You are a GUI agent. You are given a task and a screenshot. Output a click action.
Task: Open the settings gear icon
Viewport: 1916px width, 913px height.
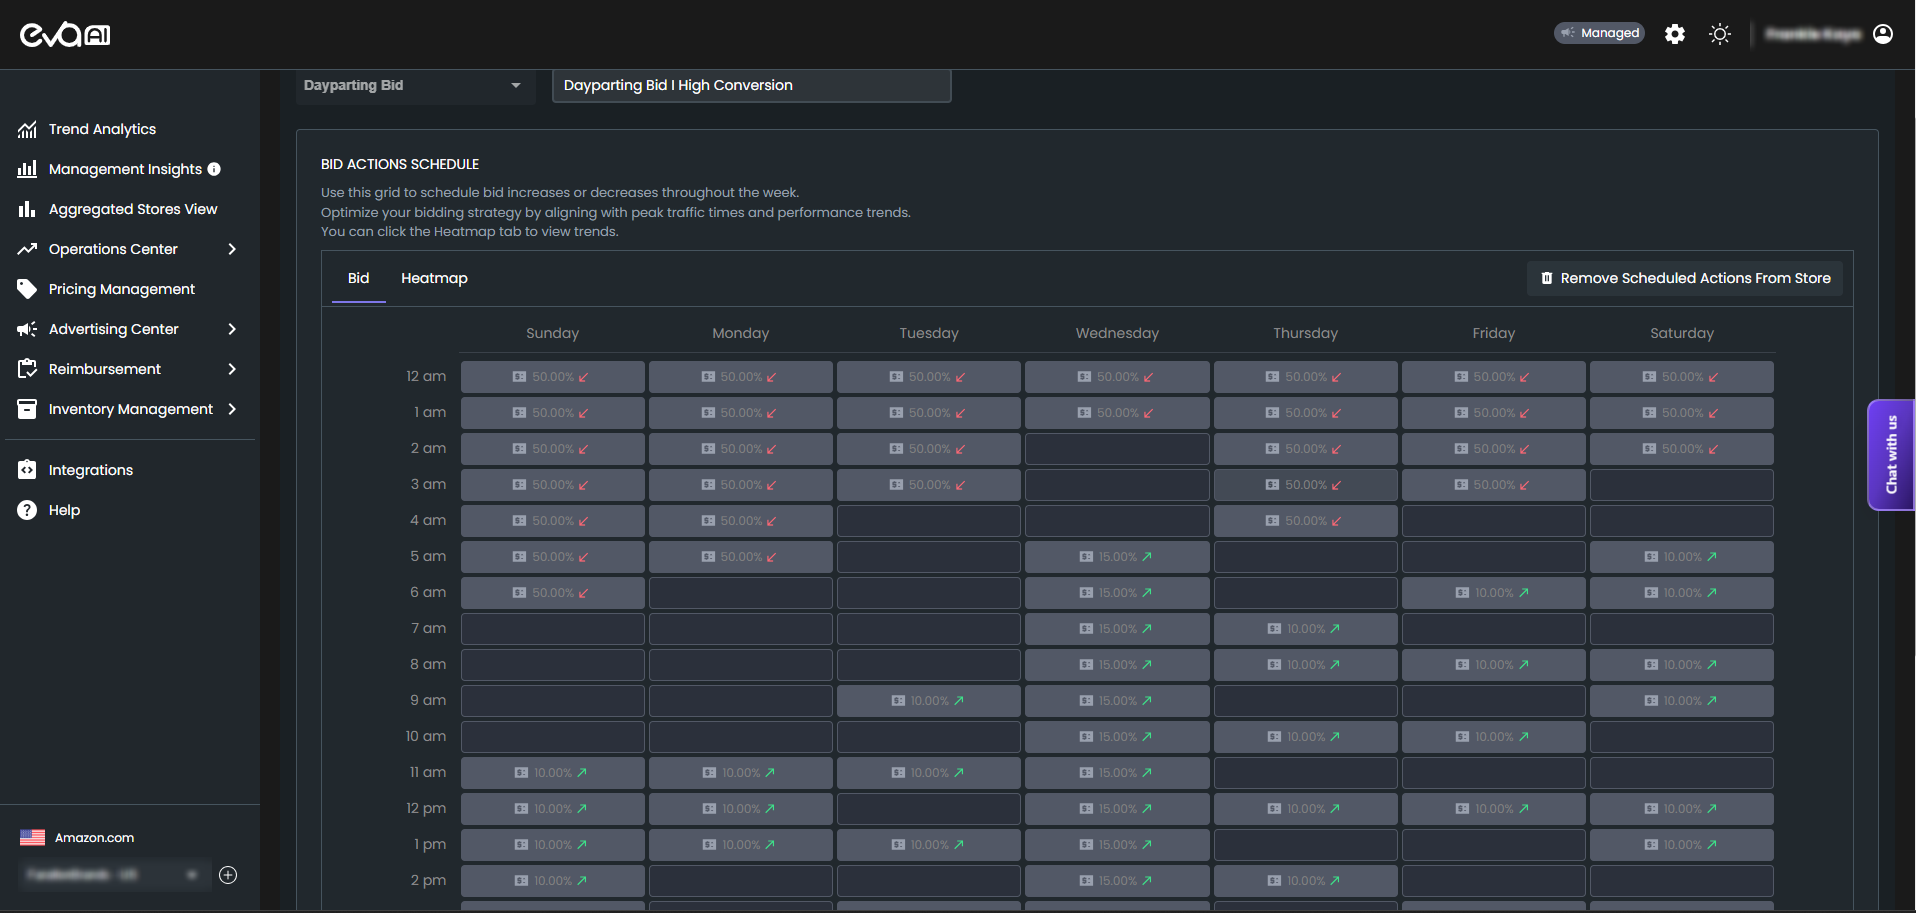(x=1675, y=34)
